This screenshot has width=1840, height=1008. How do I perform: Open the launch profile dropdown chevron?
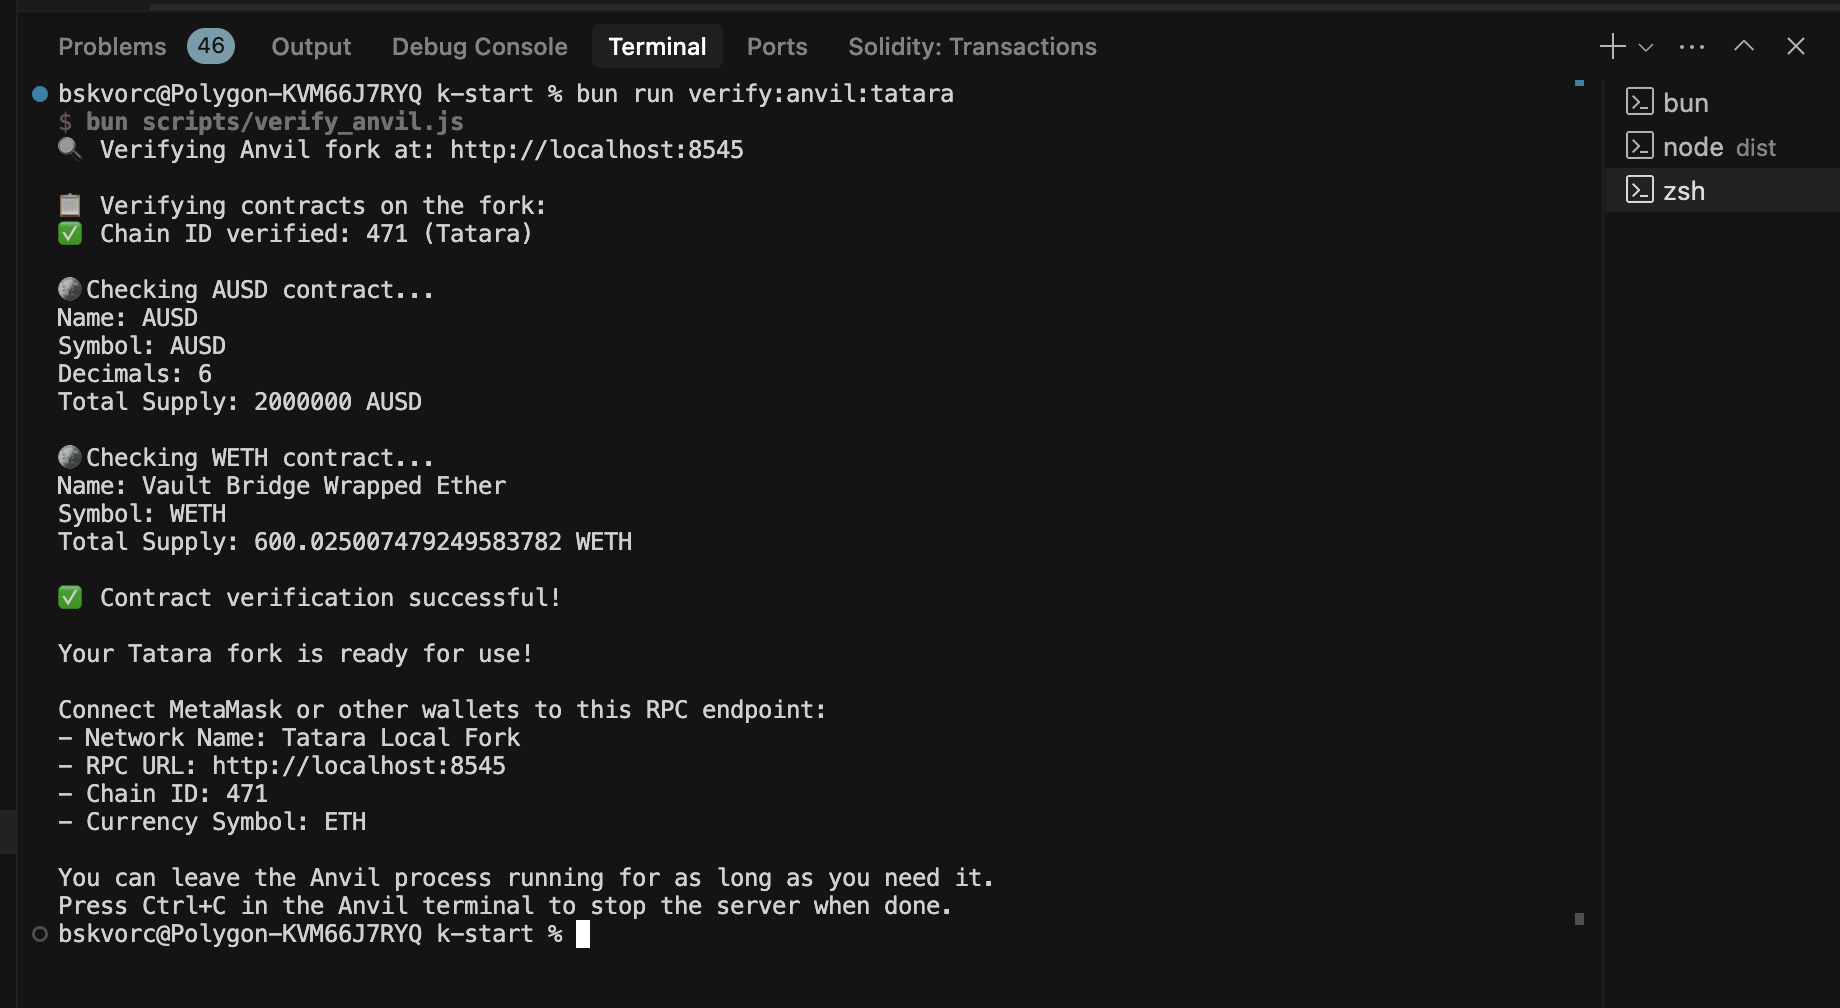coord(1646,47)
